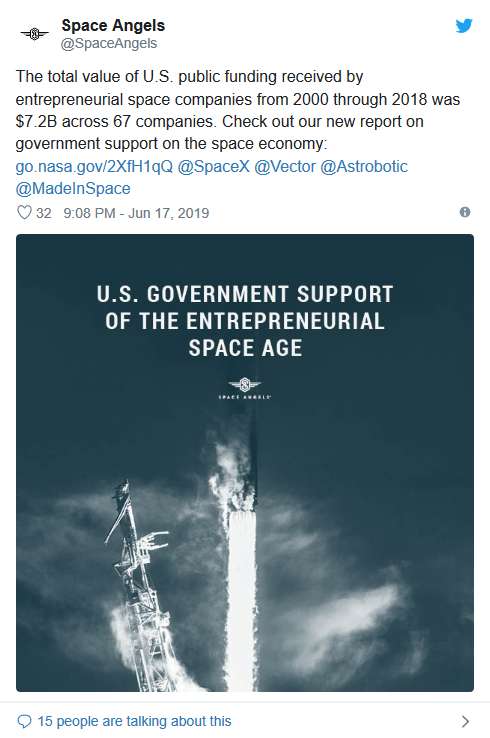The height and width of the screenshot is (738, 490).
Task: Click the Twitter bird logo icon
Action: coord(464,25)
